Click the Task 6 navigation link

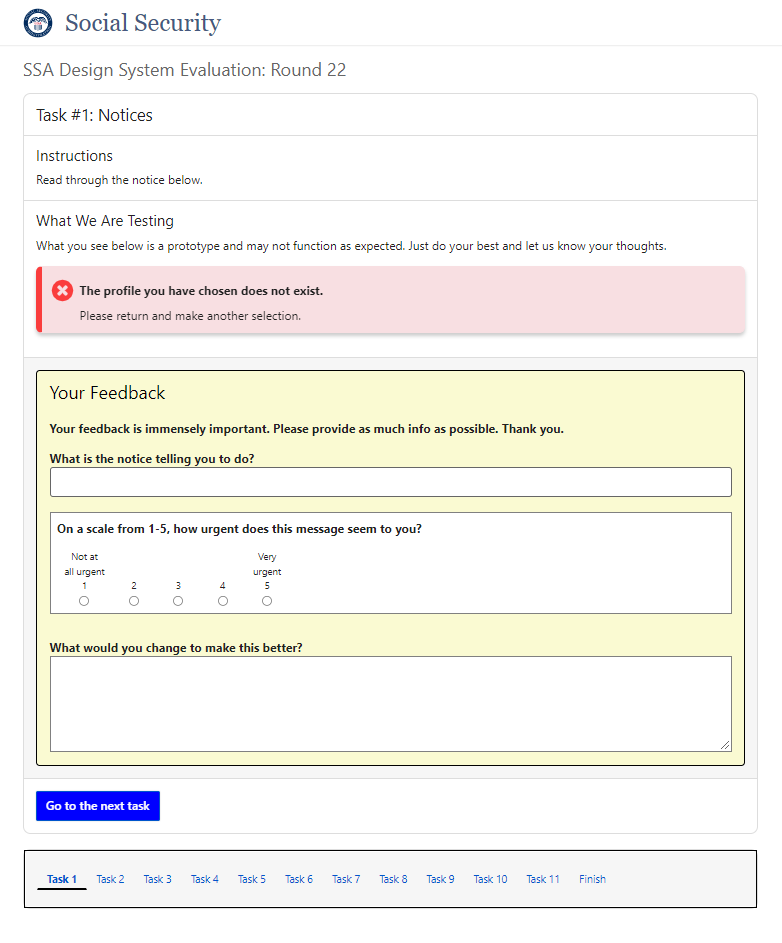[x=299, y=879]
